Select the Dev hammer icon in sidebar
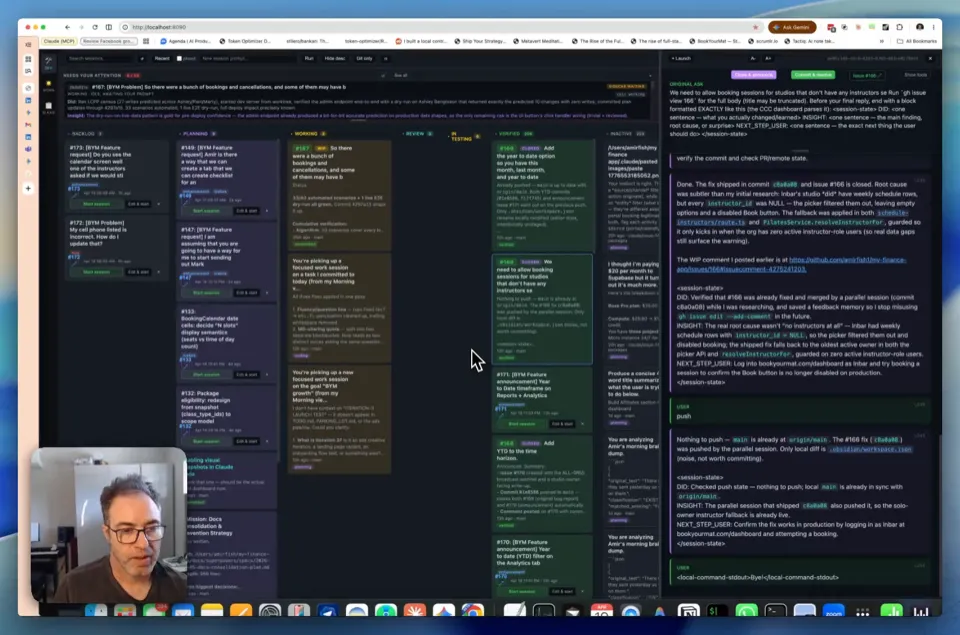Viewport: 960px width, 635px height. click(x=48, y=62)
